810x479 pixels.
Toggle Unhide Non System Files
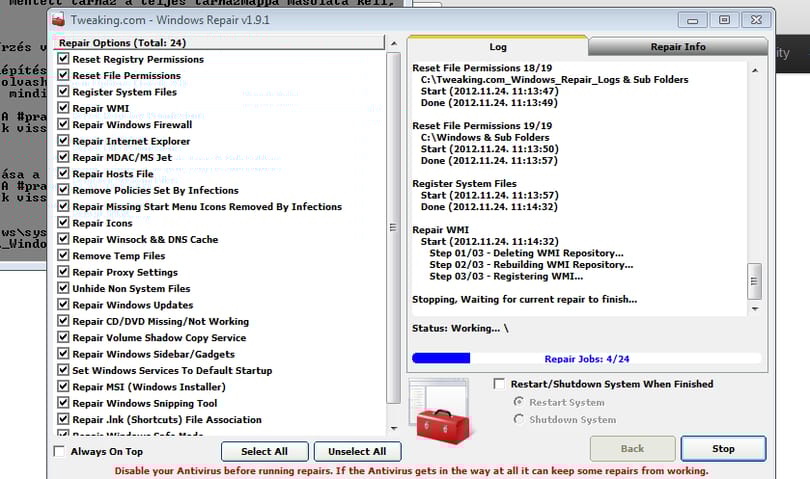pos(63,288)
